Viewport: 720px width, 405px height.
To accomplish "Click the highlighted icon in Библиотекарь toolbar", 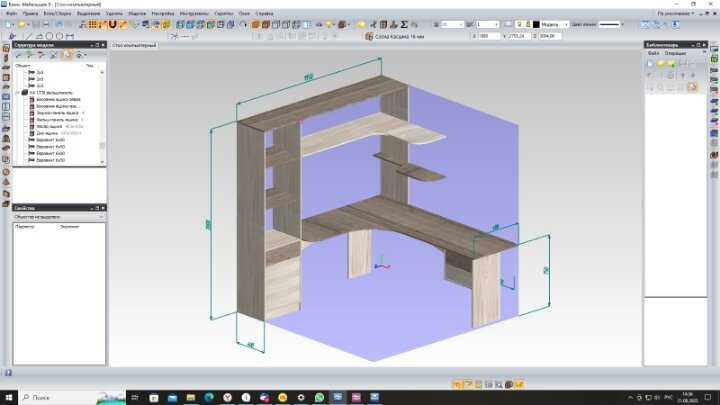I will coord(692,87).
